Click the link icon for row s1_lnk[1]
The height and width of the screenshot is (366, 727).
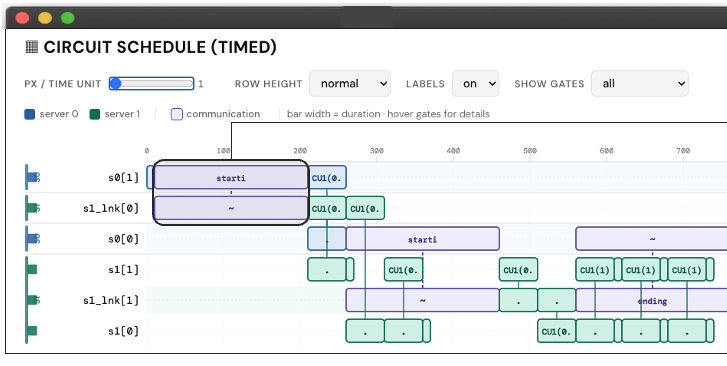[33, 300]
